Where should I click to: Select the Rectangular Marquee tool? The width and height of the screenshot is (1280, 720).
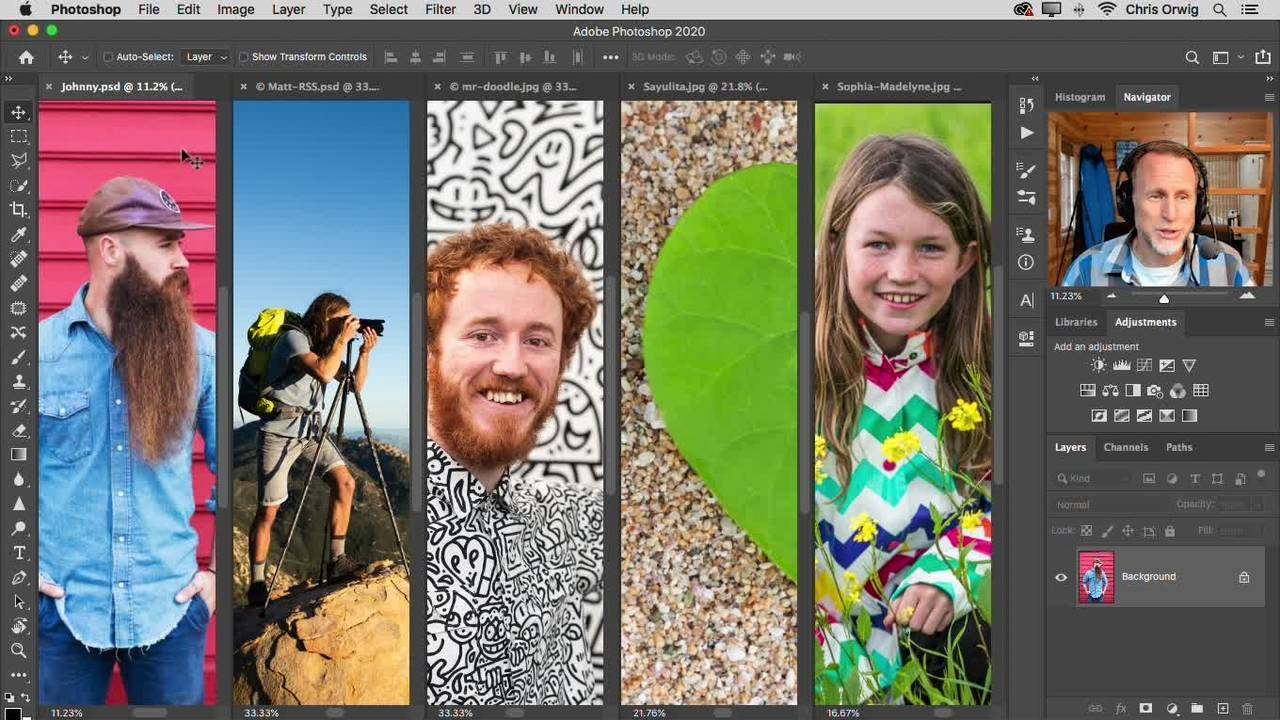(19, 136)
